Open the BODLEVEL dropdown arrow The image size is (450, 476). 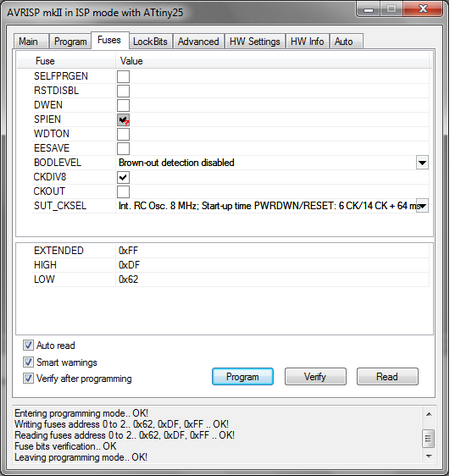pos(422,163)
